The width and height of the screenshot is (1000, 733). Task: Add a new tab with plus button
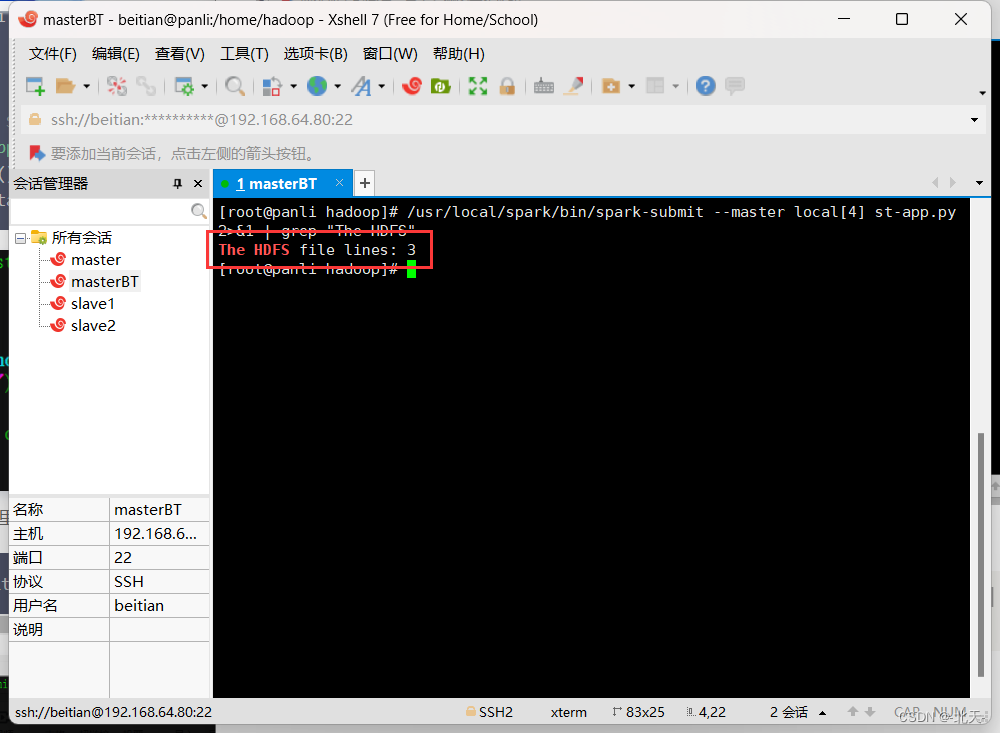coord(365,184)
